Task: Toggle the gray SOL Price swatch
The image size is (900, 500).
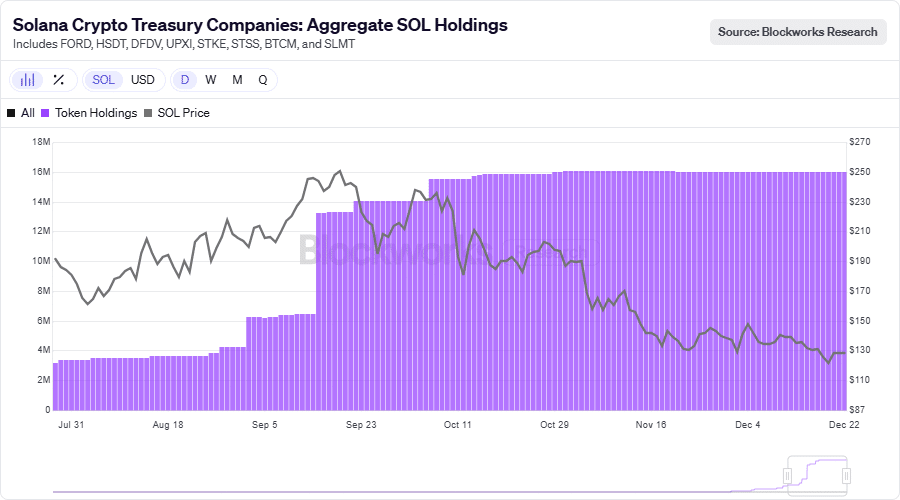Action: [x=148, y=113]
